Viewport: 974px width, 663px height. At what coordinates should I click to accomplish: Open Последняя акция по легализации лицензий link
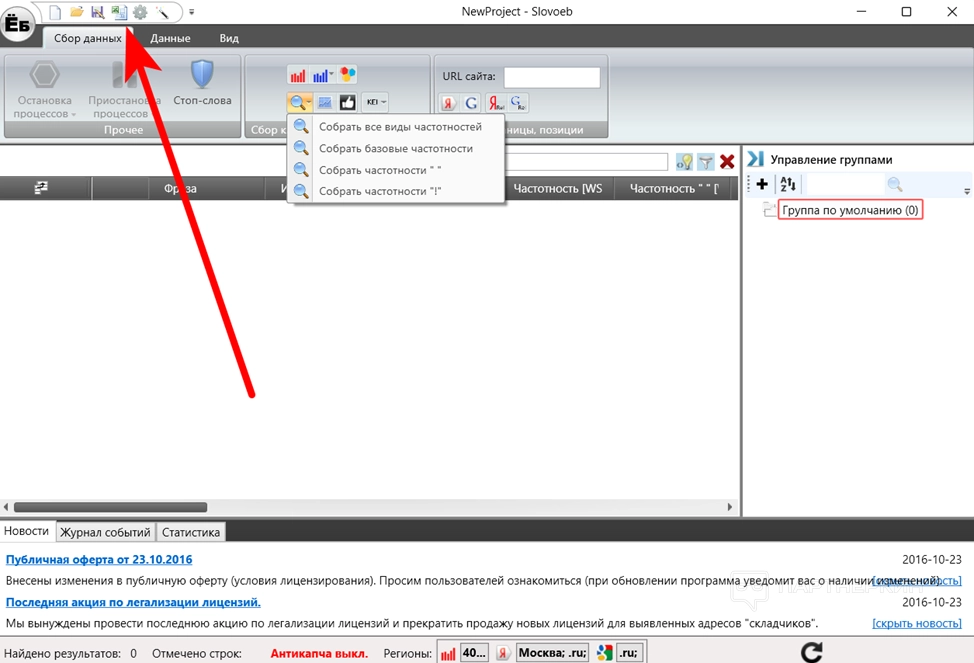(133, 602)
